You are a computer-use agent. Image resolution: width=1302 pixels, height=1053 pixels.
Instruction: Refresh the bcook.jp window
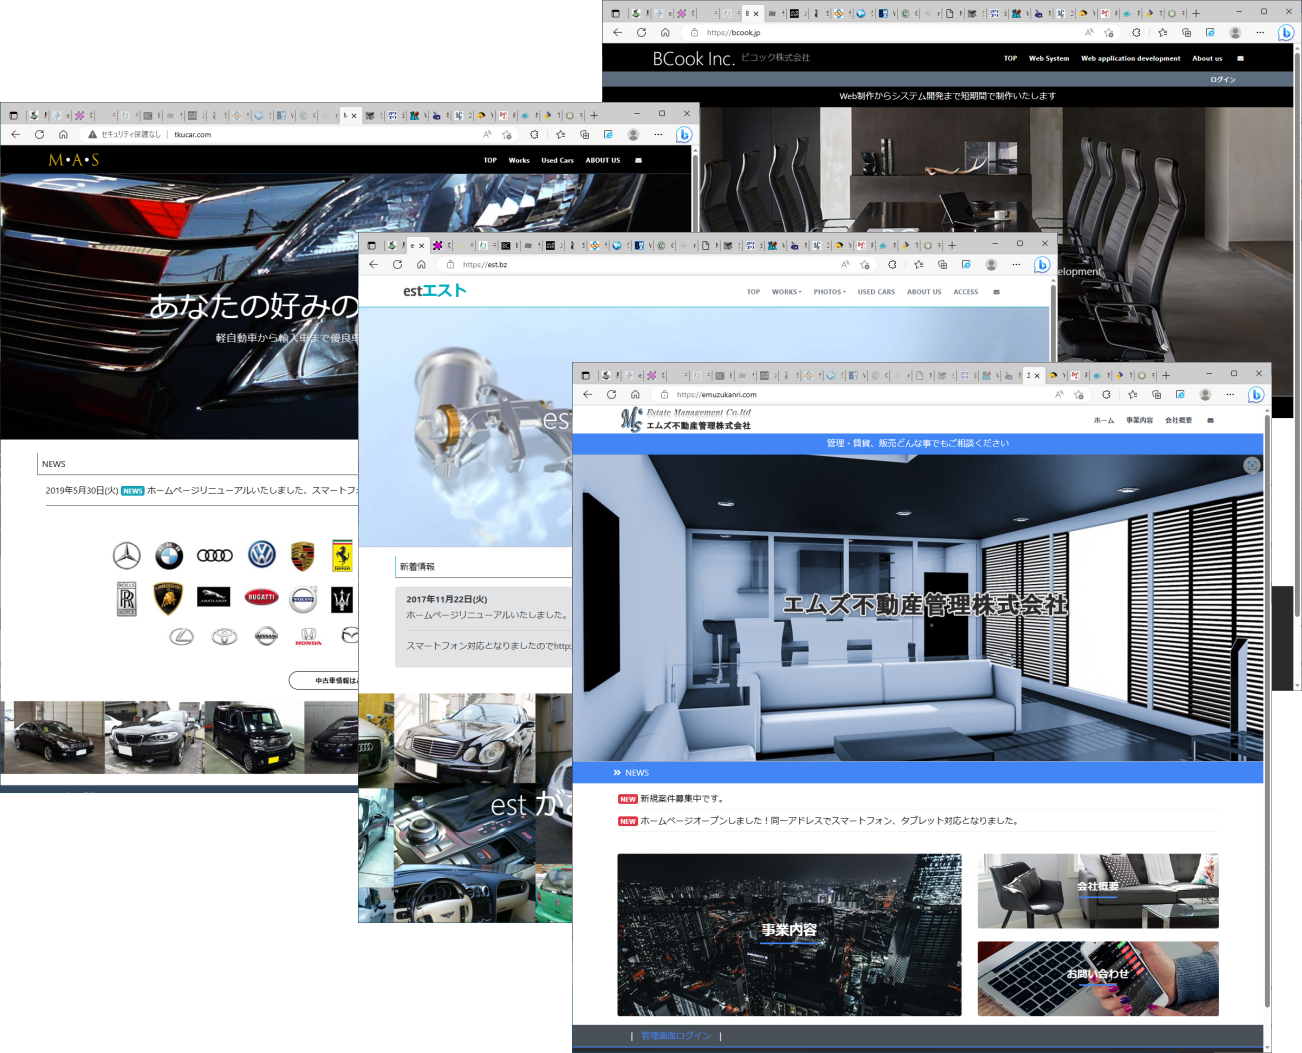641,32
